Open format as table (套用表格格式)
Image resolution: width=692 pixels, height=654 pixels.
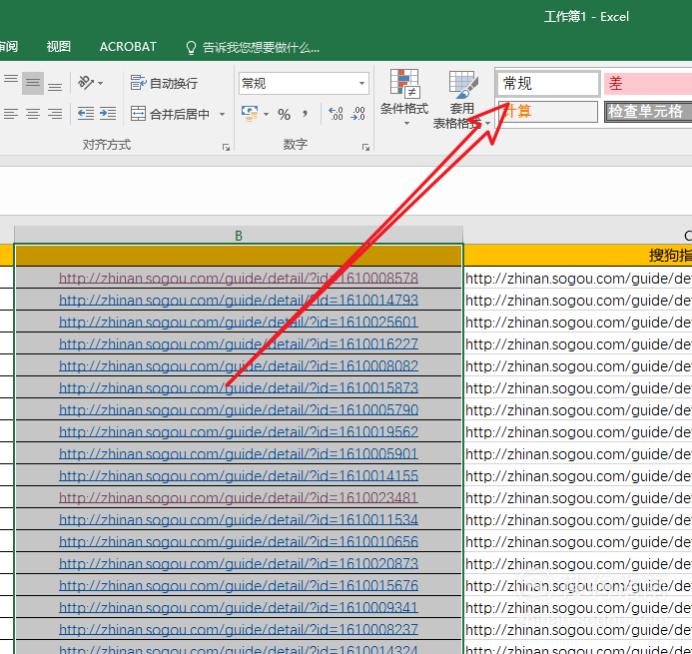[461, 99]
